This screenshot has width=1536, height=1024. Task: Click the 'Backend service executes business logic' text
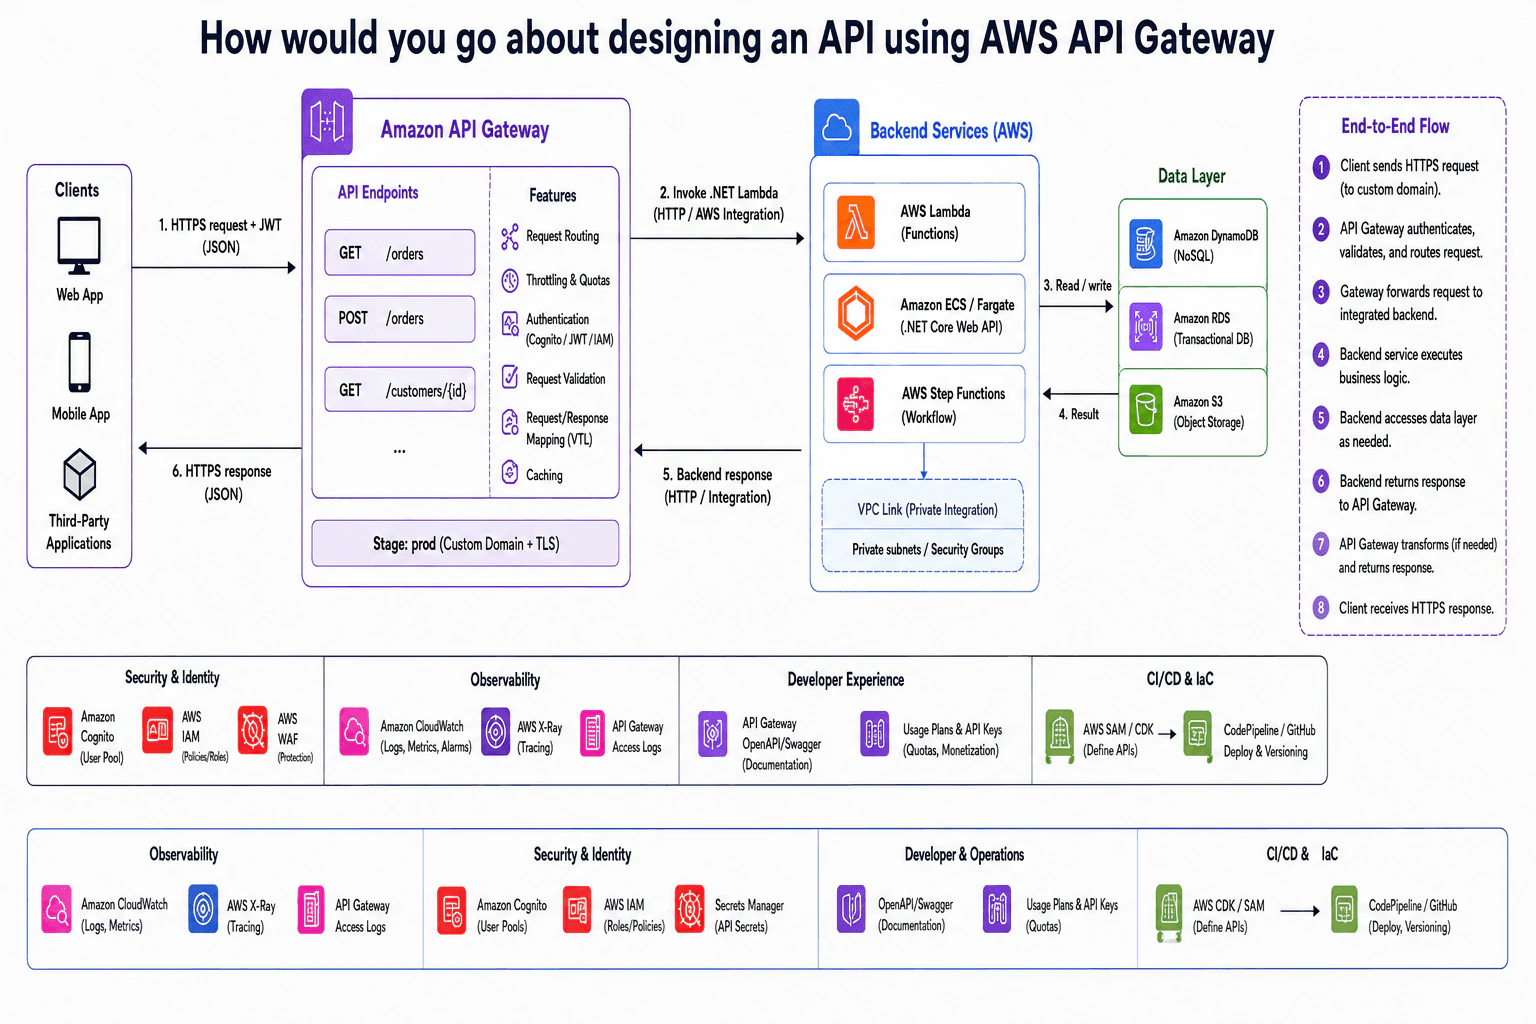[x=1401, y=366]
